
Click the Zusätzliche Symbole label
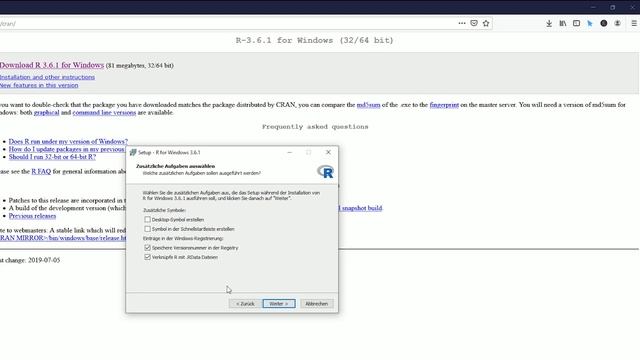click(164, 210)
